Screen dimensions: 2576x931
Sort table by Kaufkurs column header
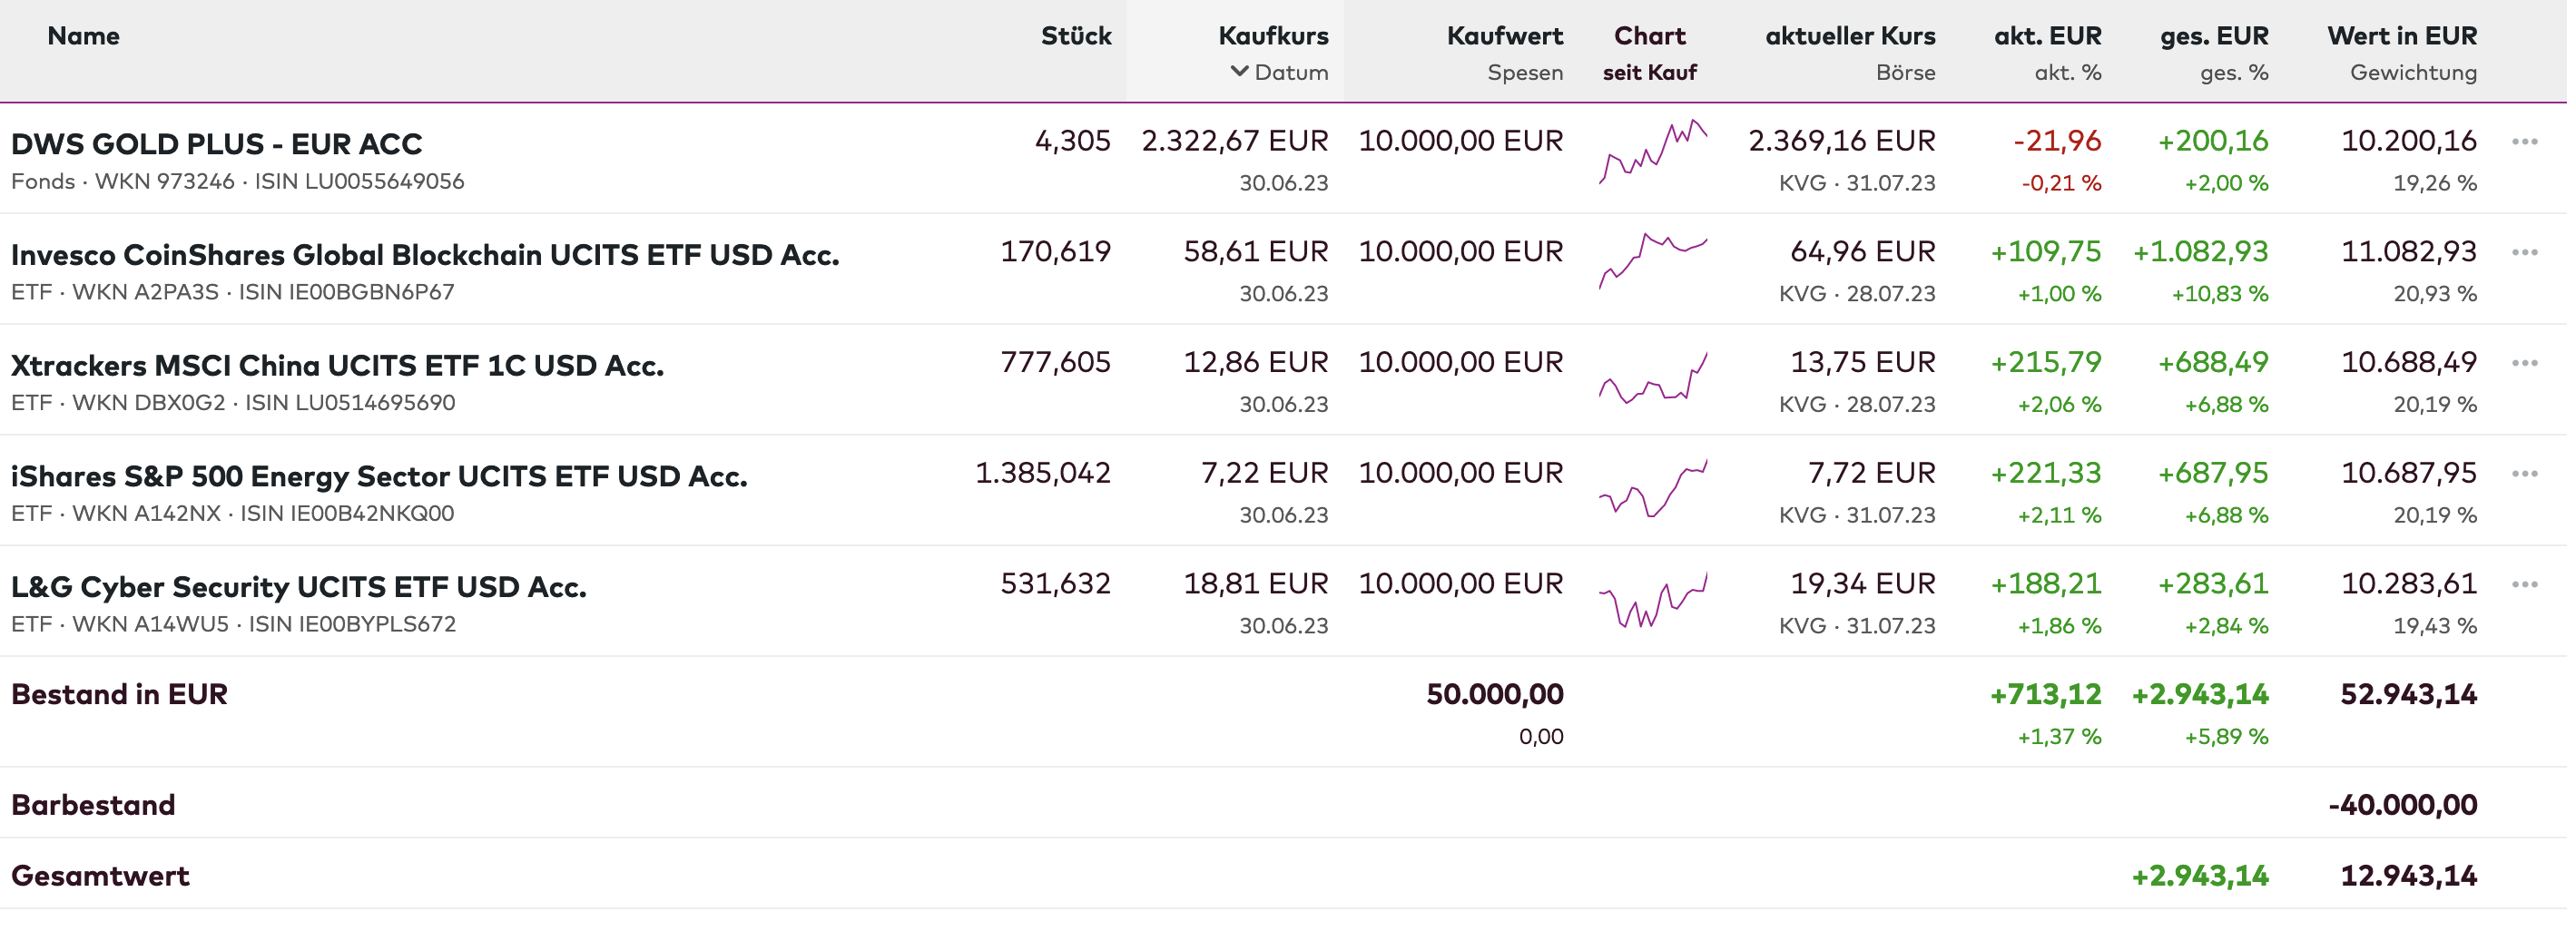click(x=1272, y=36)
